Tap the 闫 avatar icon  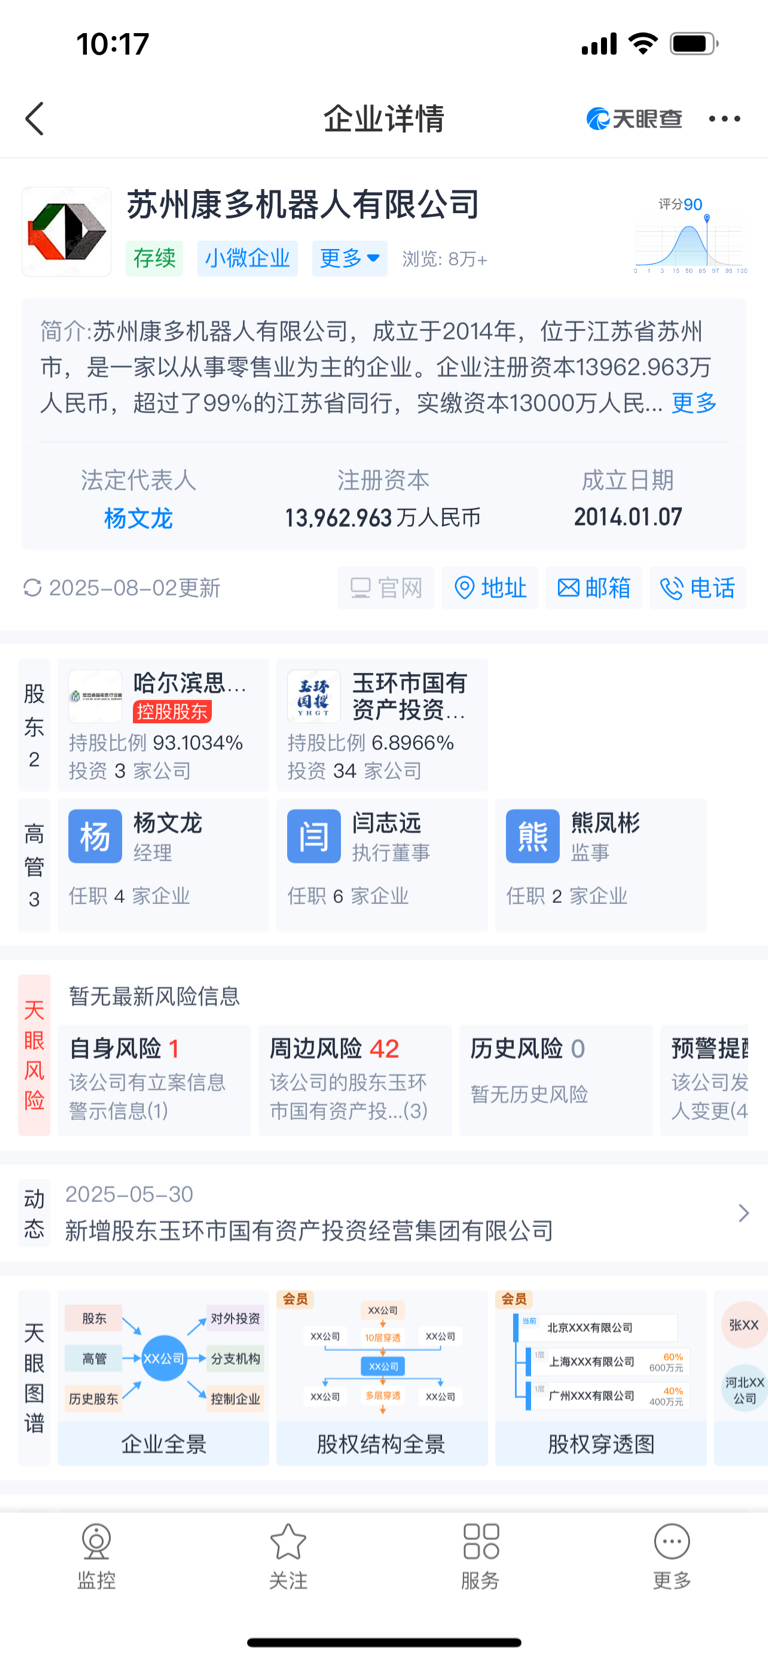314,836
